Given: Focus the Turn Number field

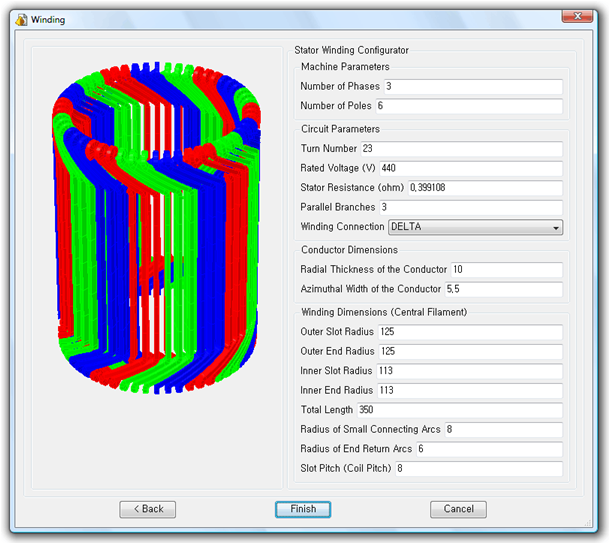Looking at the screenshot, I should [460, 149].
